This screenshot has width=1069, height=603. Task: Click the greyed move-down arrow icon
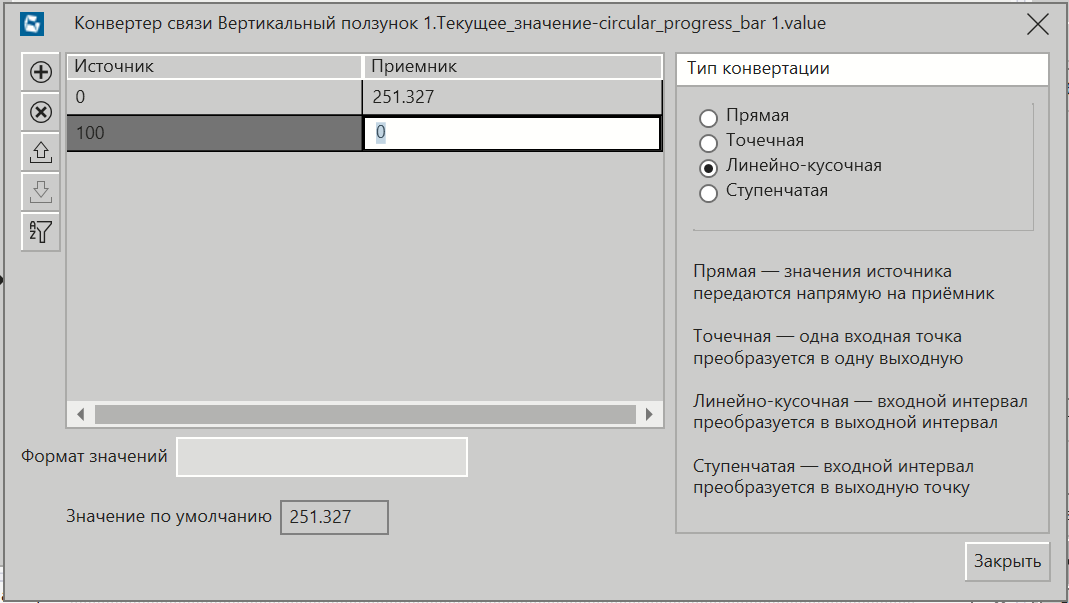39,191
